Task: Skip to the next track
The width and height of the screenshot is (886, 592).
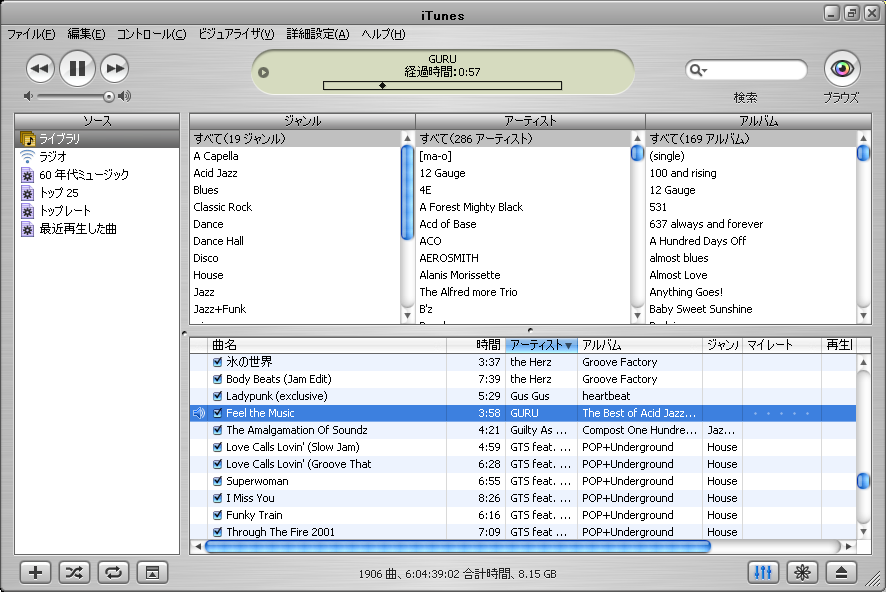Action: tap(115, 68)
